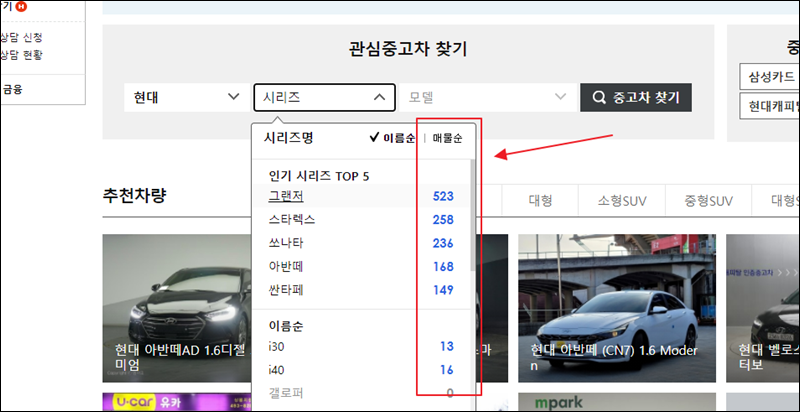Screen dimensions: 800x412
Task: Click the 523 listing count
Action: pyautogui.click(x=443, y=196)
